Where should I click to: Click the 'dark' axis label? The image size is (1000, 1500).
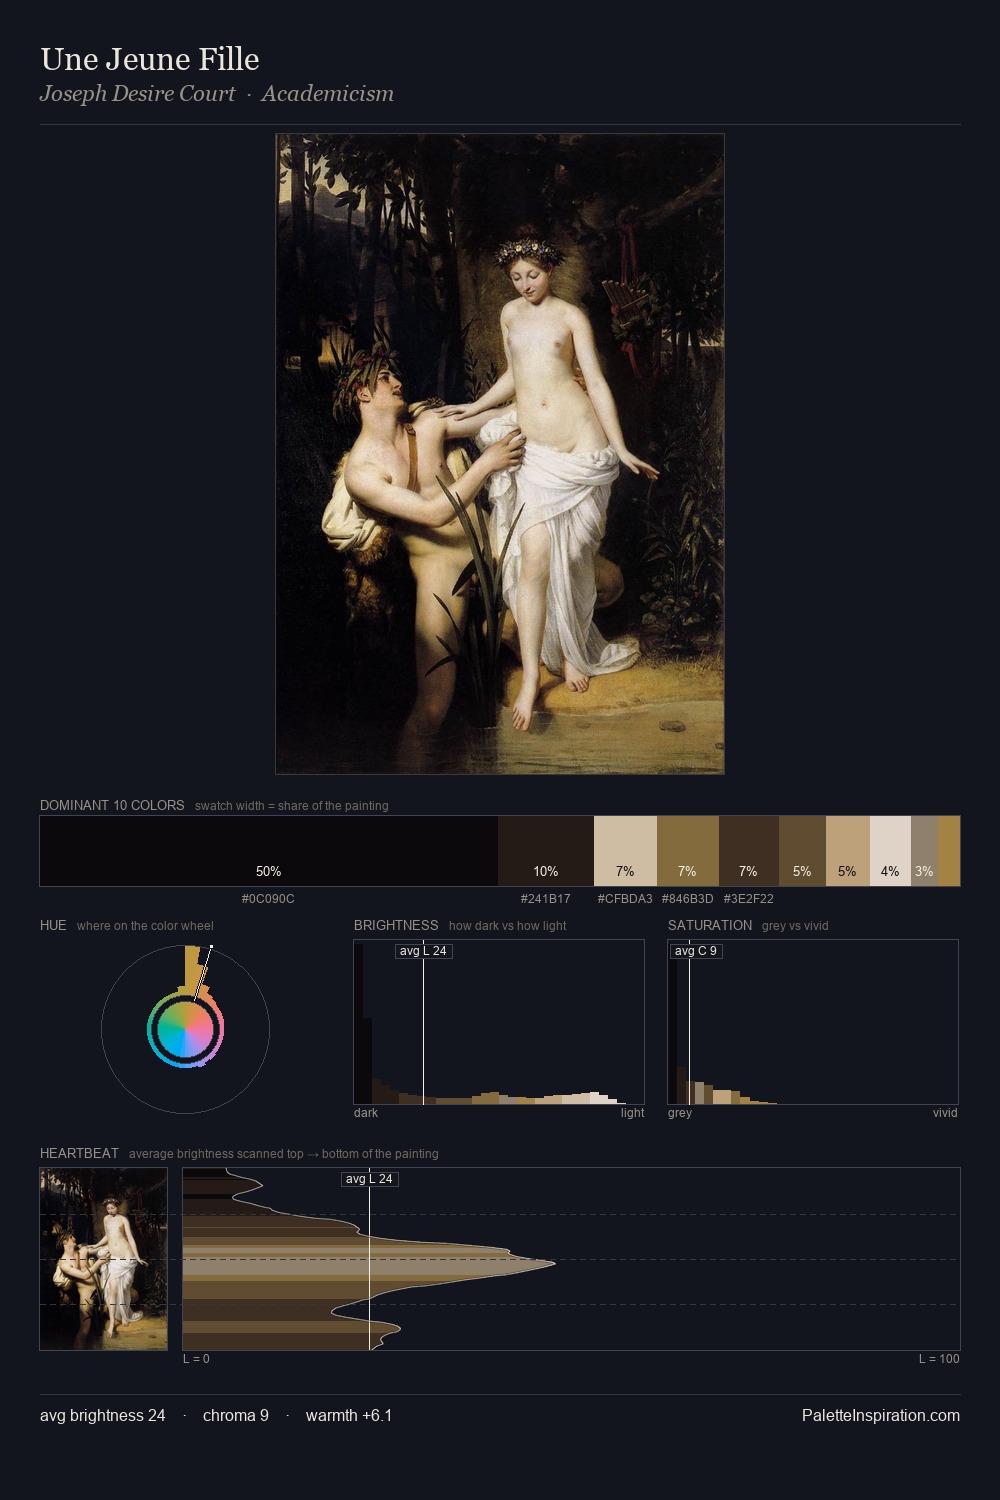(366, 1113)
